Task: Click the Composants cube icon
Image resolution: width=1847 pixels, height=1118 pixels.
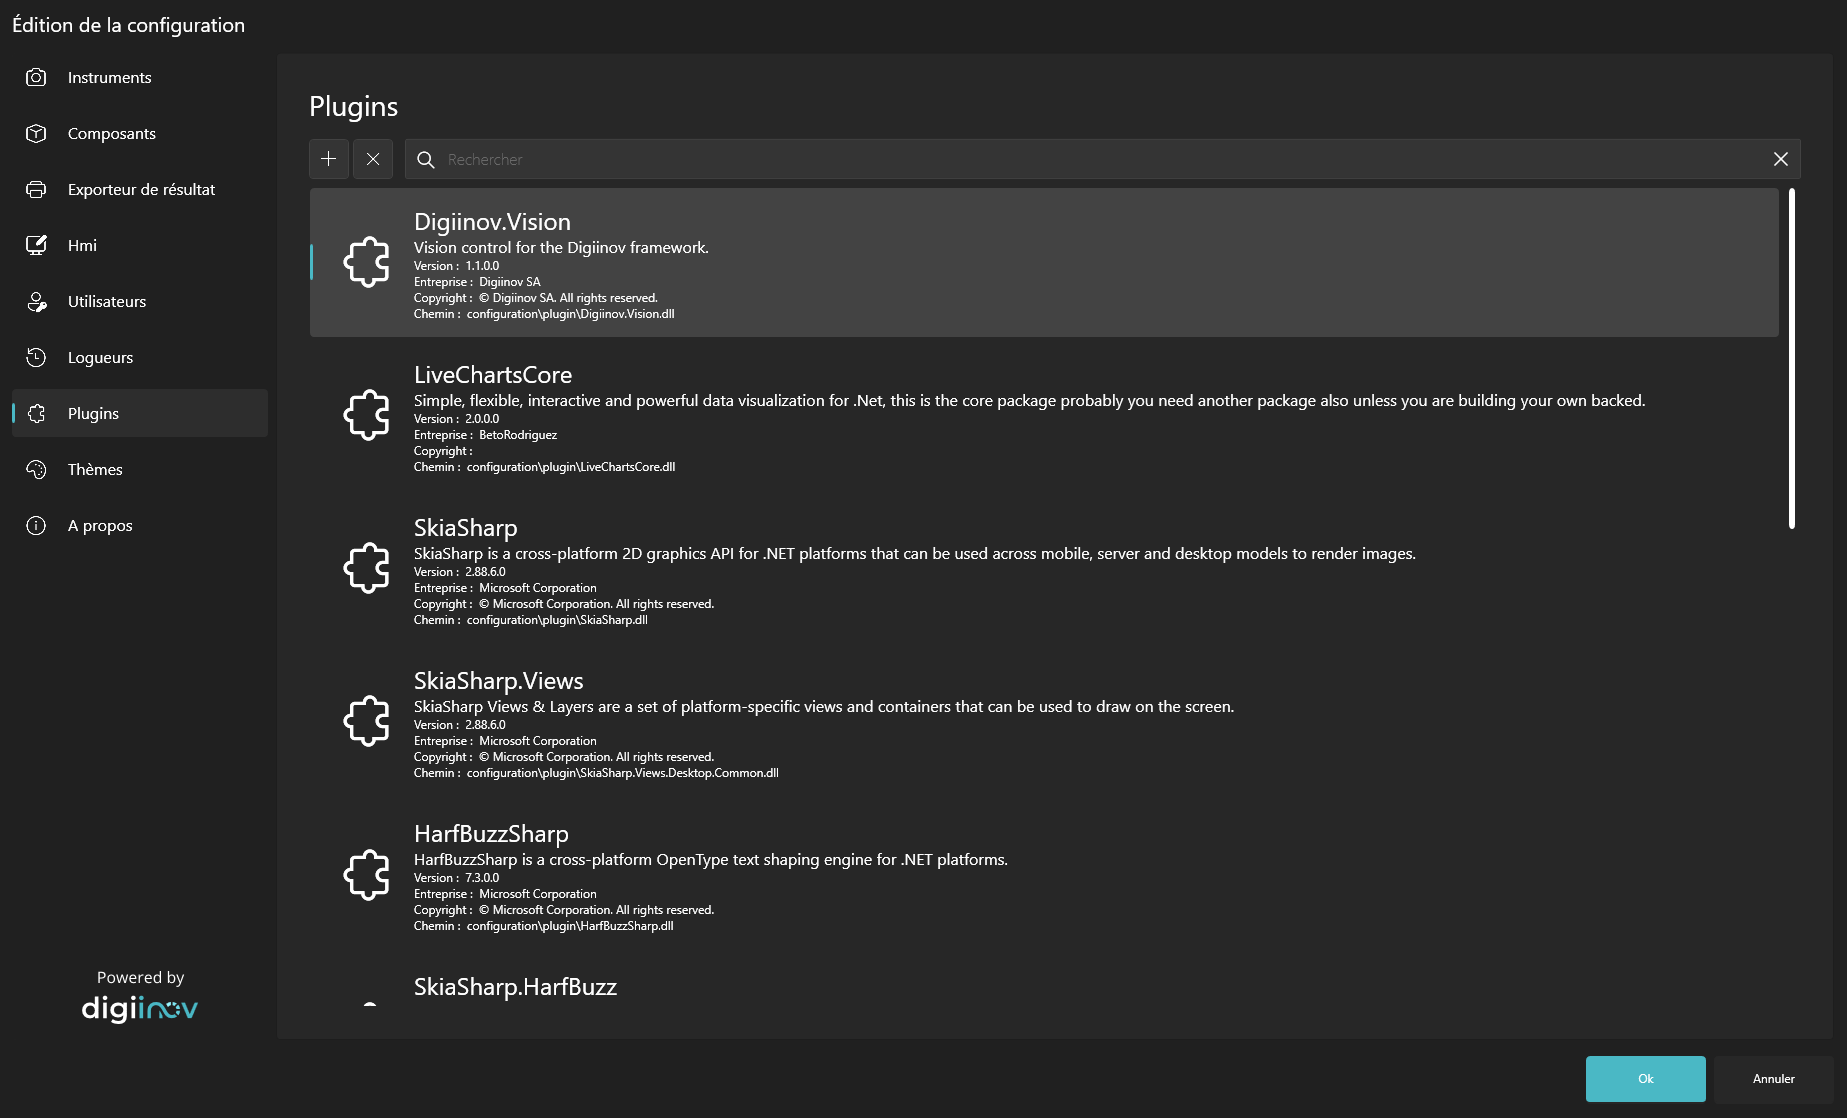Action: (36, 133)
